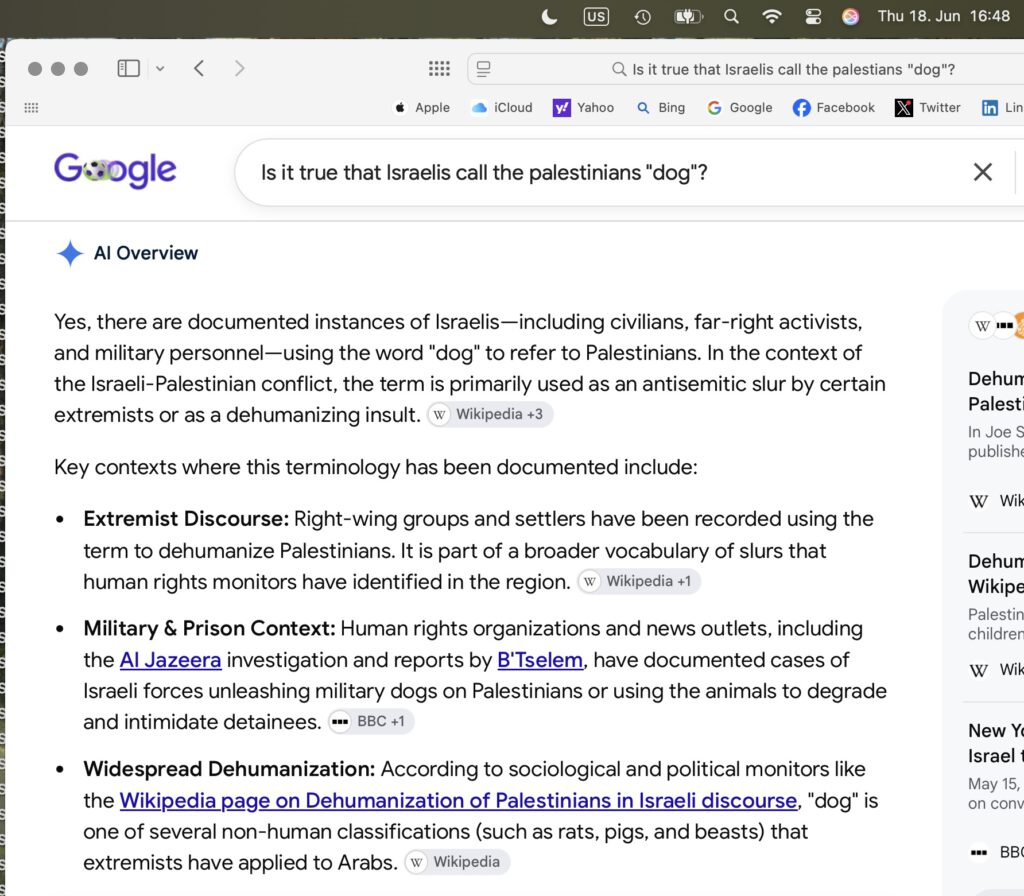Follow the B'Tselem link
The image size is (1024, 896).
(x=539, y=660)
